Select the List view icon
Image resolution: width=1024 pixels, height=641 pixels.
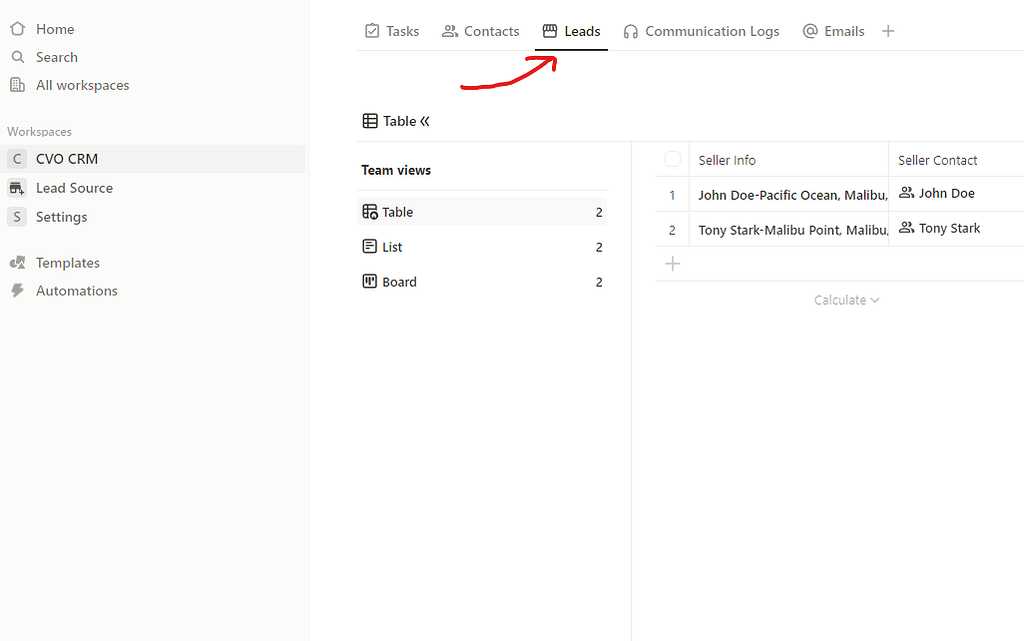click(370, 246)
